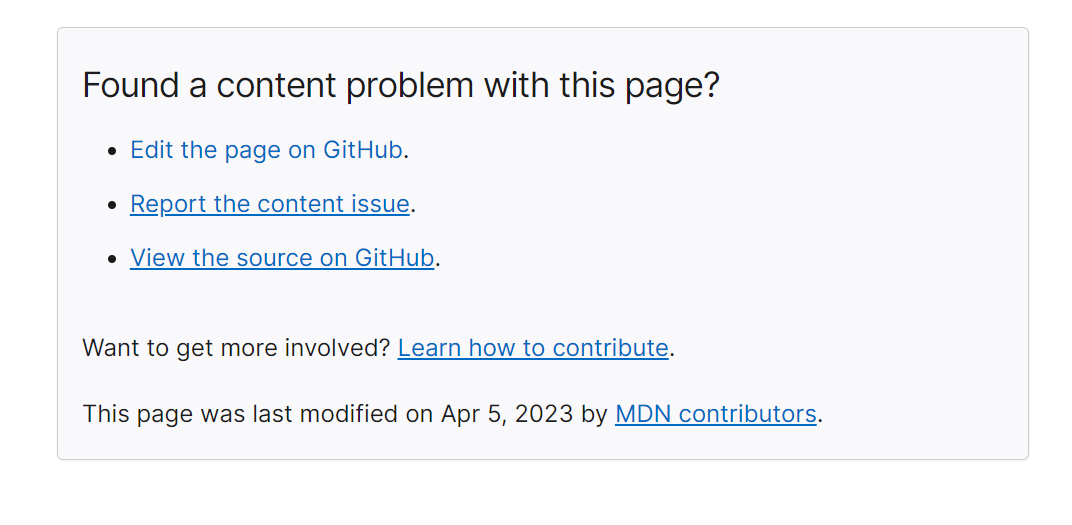The height and width of the screenshot is (525, 1072).
Task: Click the 'Want to get more involved?' text
Action: pyautogui.click(x=236, y=348)
